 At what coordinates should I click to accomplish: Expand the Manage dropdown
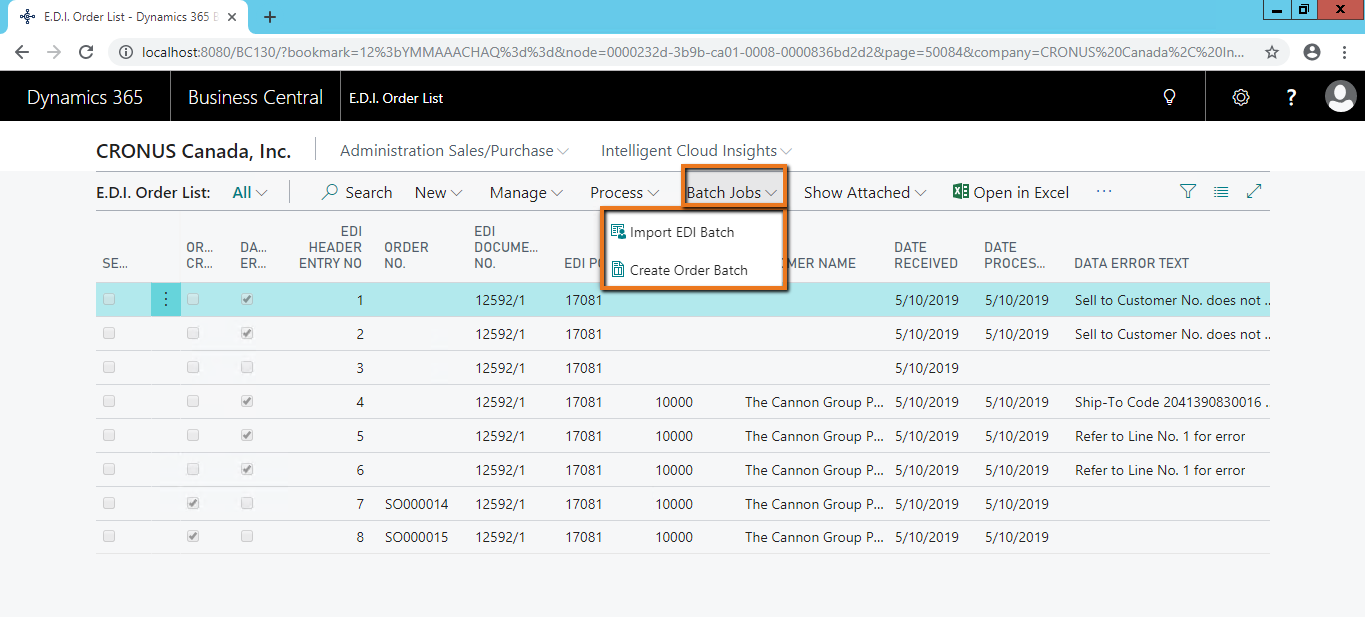click(526, 193)
